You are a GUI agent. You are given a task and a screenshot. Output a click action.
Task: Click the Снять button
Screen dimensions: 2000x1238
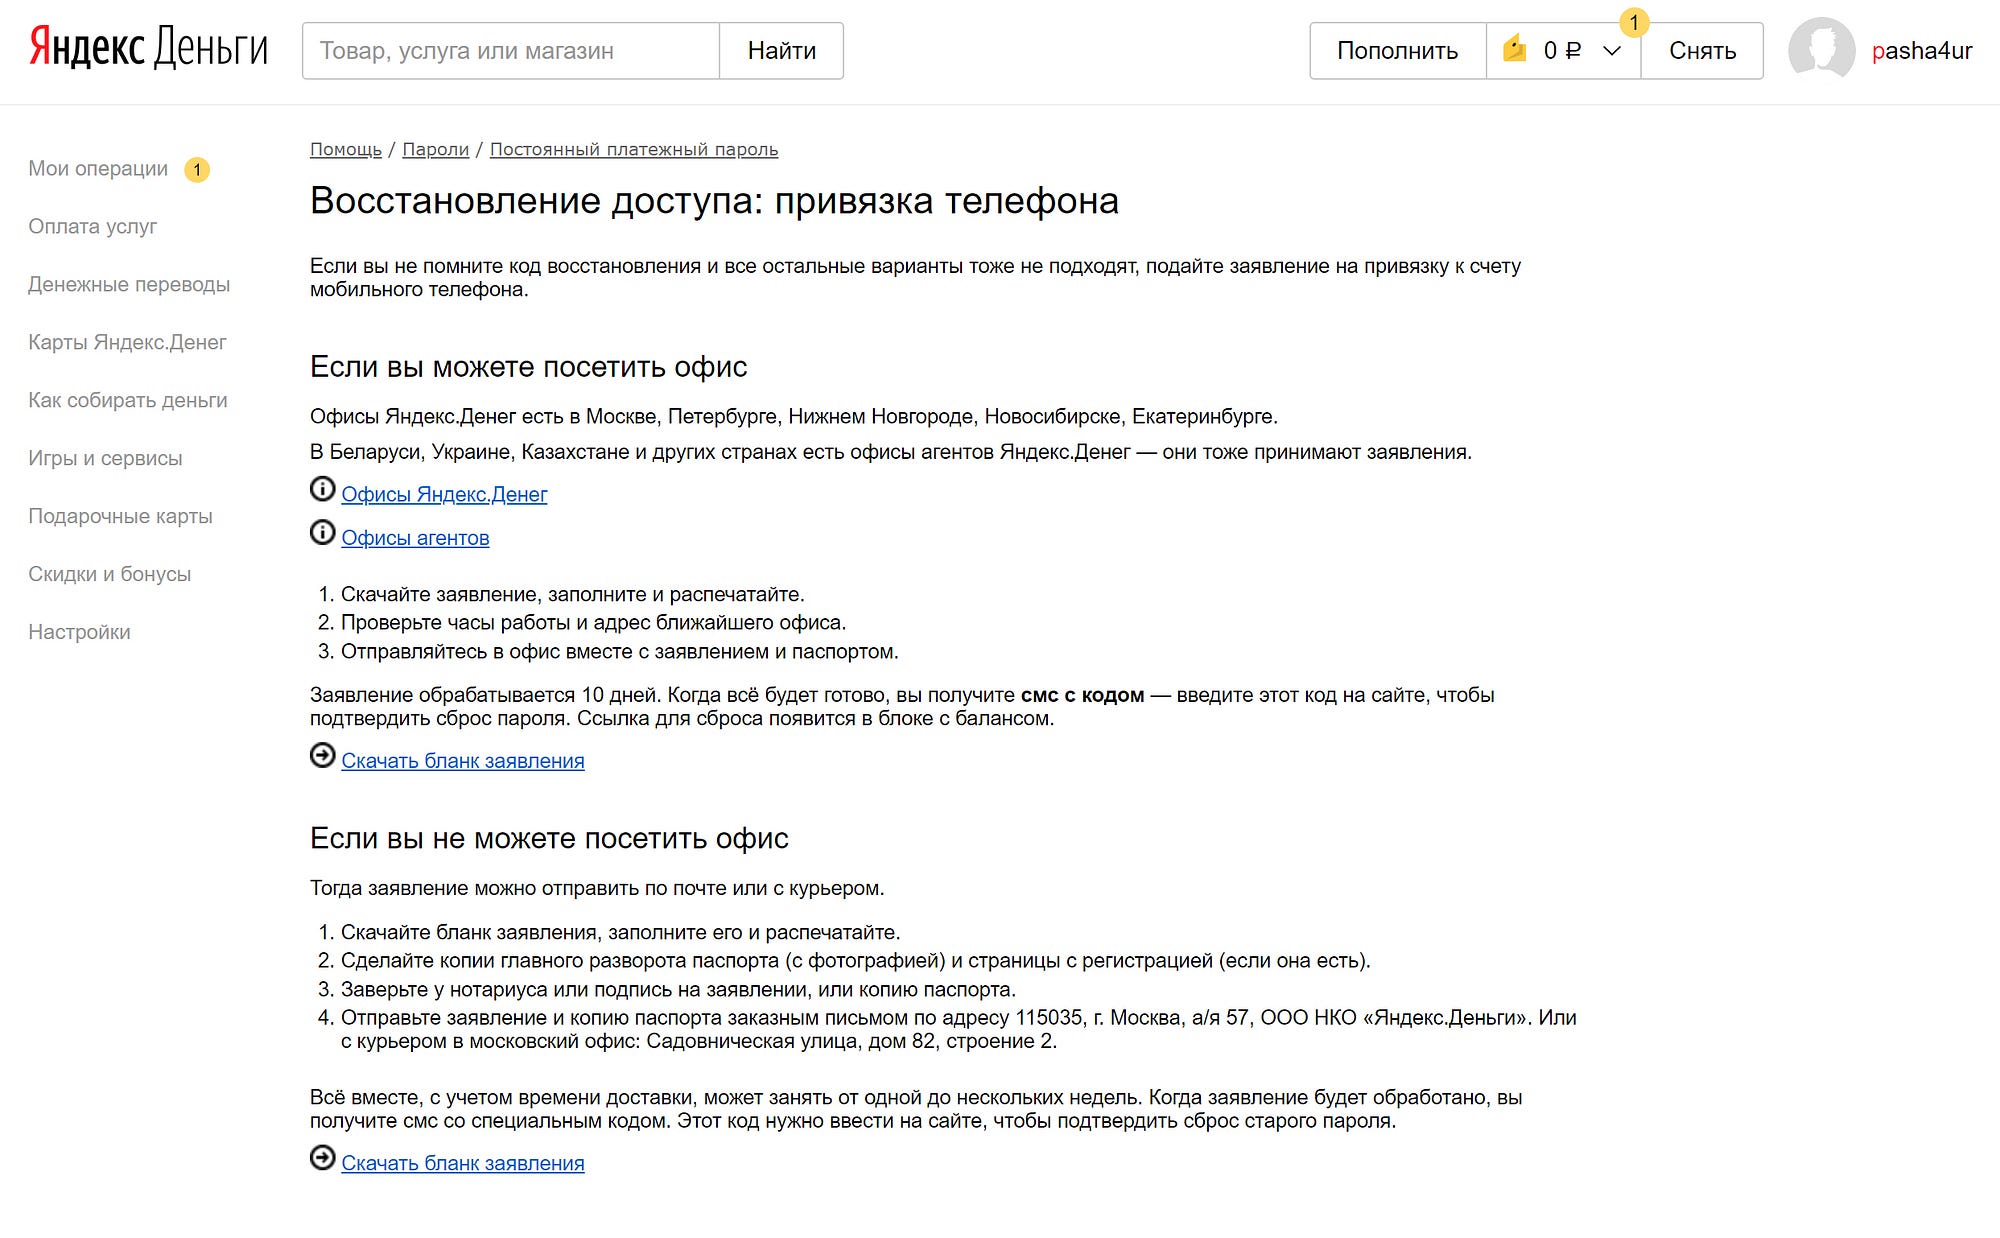1702,51
